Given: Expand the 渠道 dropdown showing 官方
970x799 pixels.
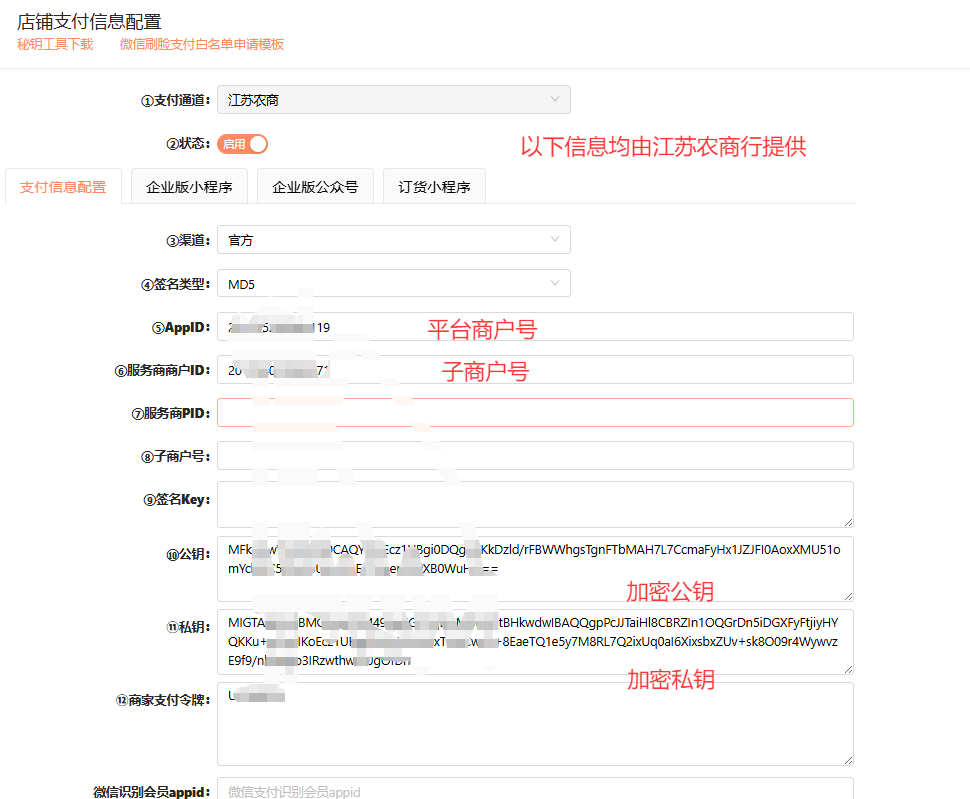Looking at the screenshot, I should click(x=393, y=239).
